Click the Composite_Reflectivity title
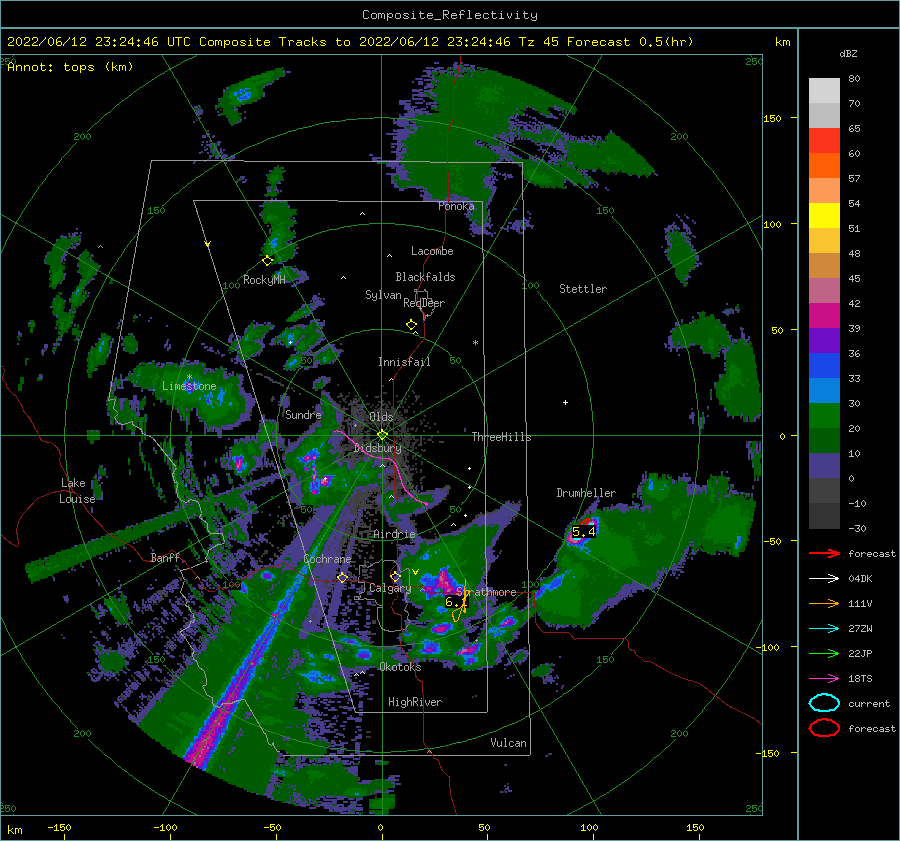The image size is (900, 841). coord(450,15)
